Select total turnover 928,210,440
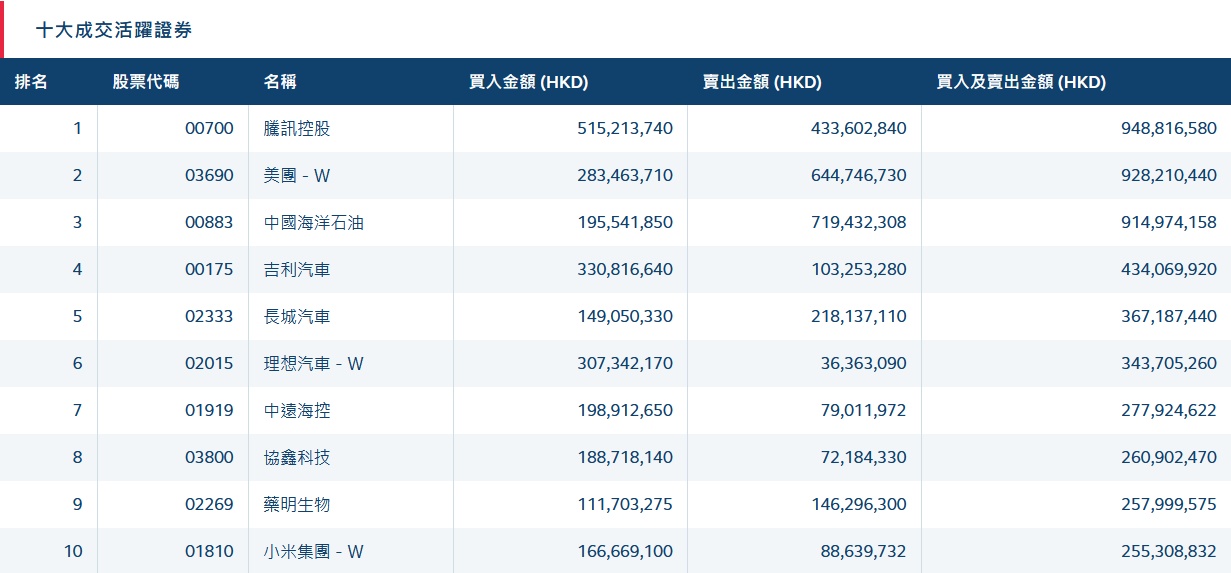The image size is (1231, 573). tap(1168, 175)
